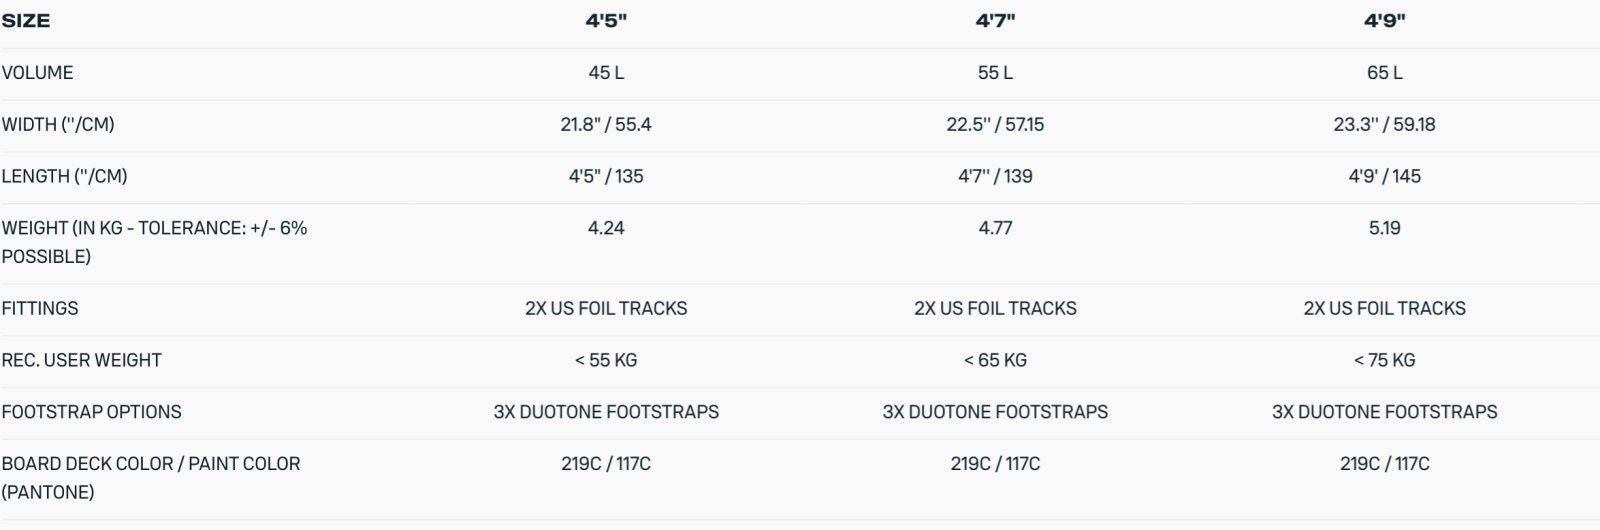Click the LENGTH ("/CM) row label
This screenshot has height=530, width=1600.
pyautogui.click(x=64, y=177)
